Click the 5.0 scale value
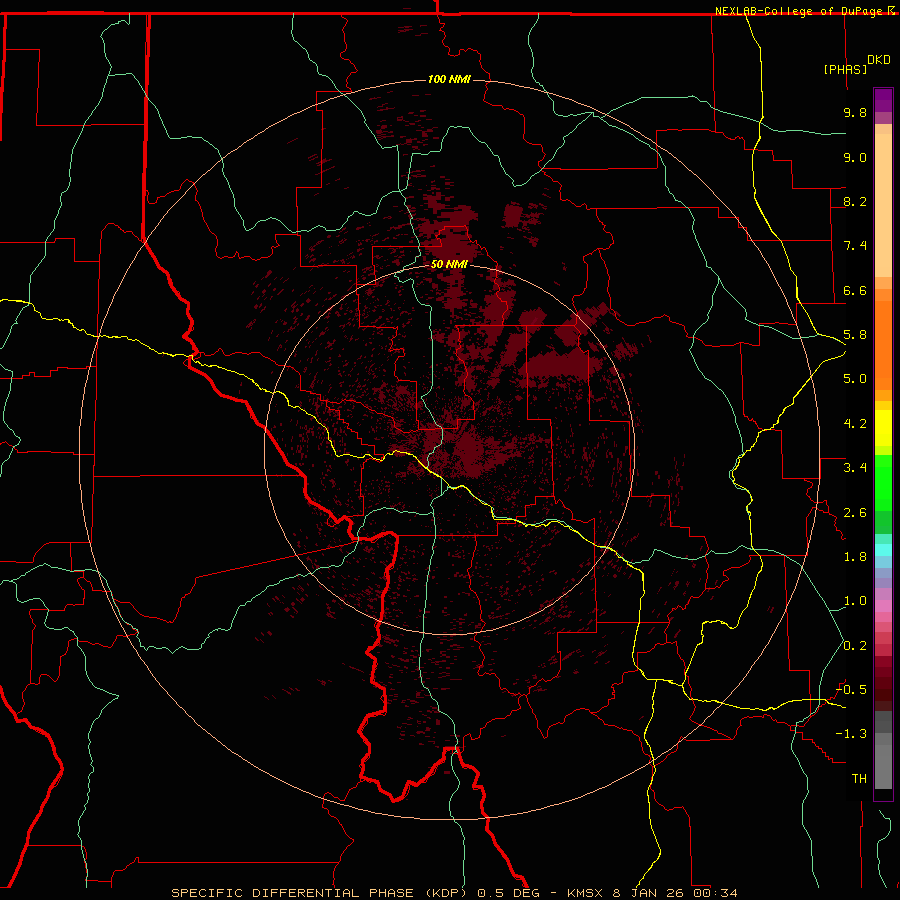 tap(855, 379)
